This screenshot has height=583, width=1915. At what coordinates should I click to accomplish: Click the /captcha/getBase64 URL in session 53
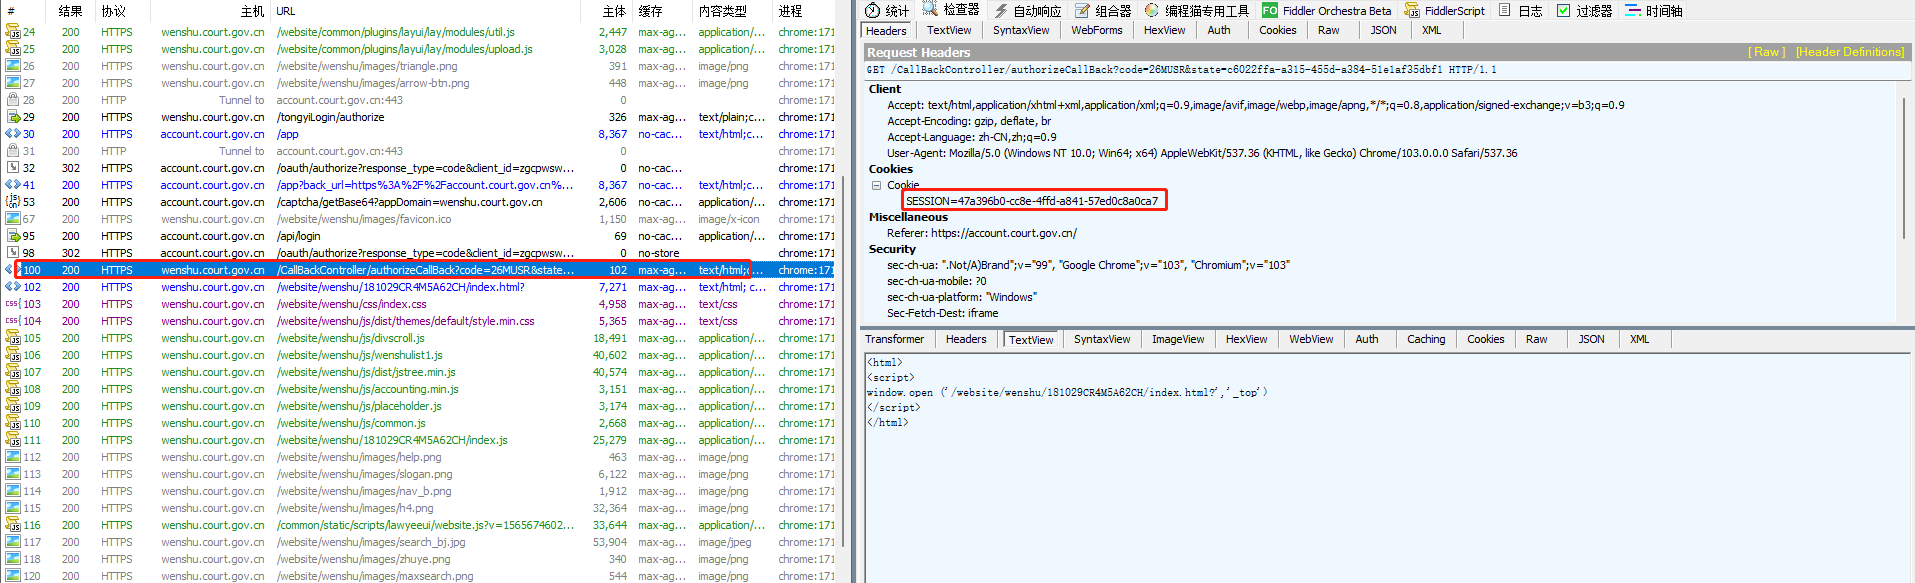[x=409, y=202]
